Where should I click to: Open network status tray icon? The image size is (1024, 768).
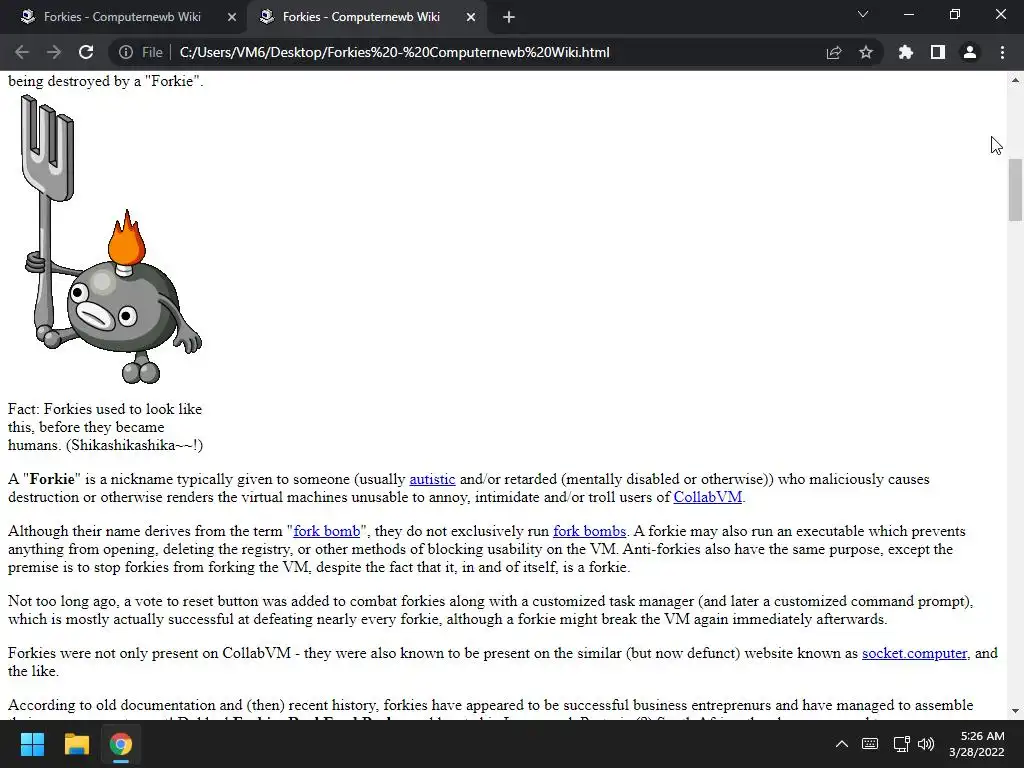pos(901,744)
